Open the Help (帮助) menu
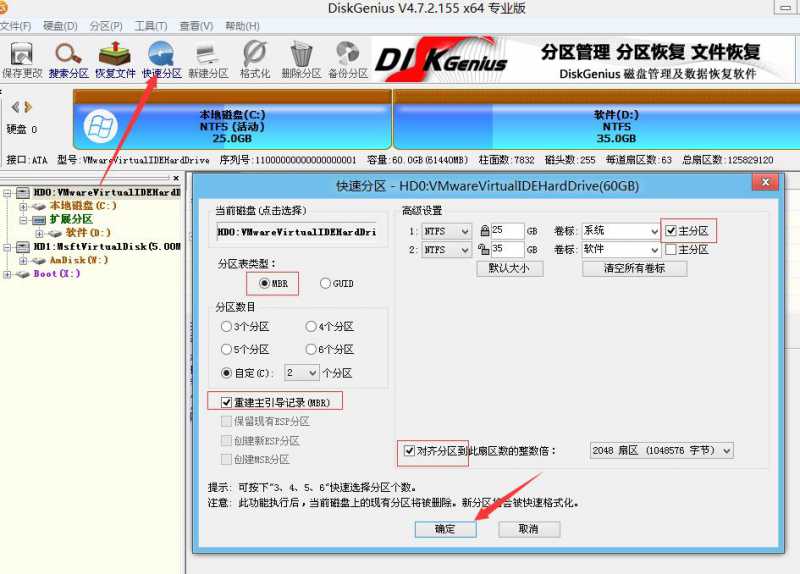 (242, 26)
